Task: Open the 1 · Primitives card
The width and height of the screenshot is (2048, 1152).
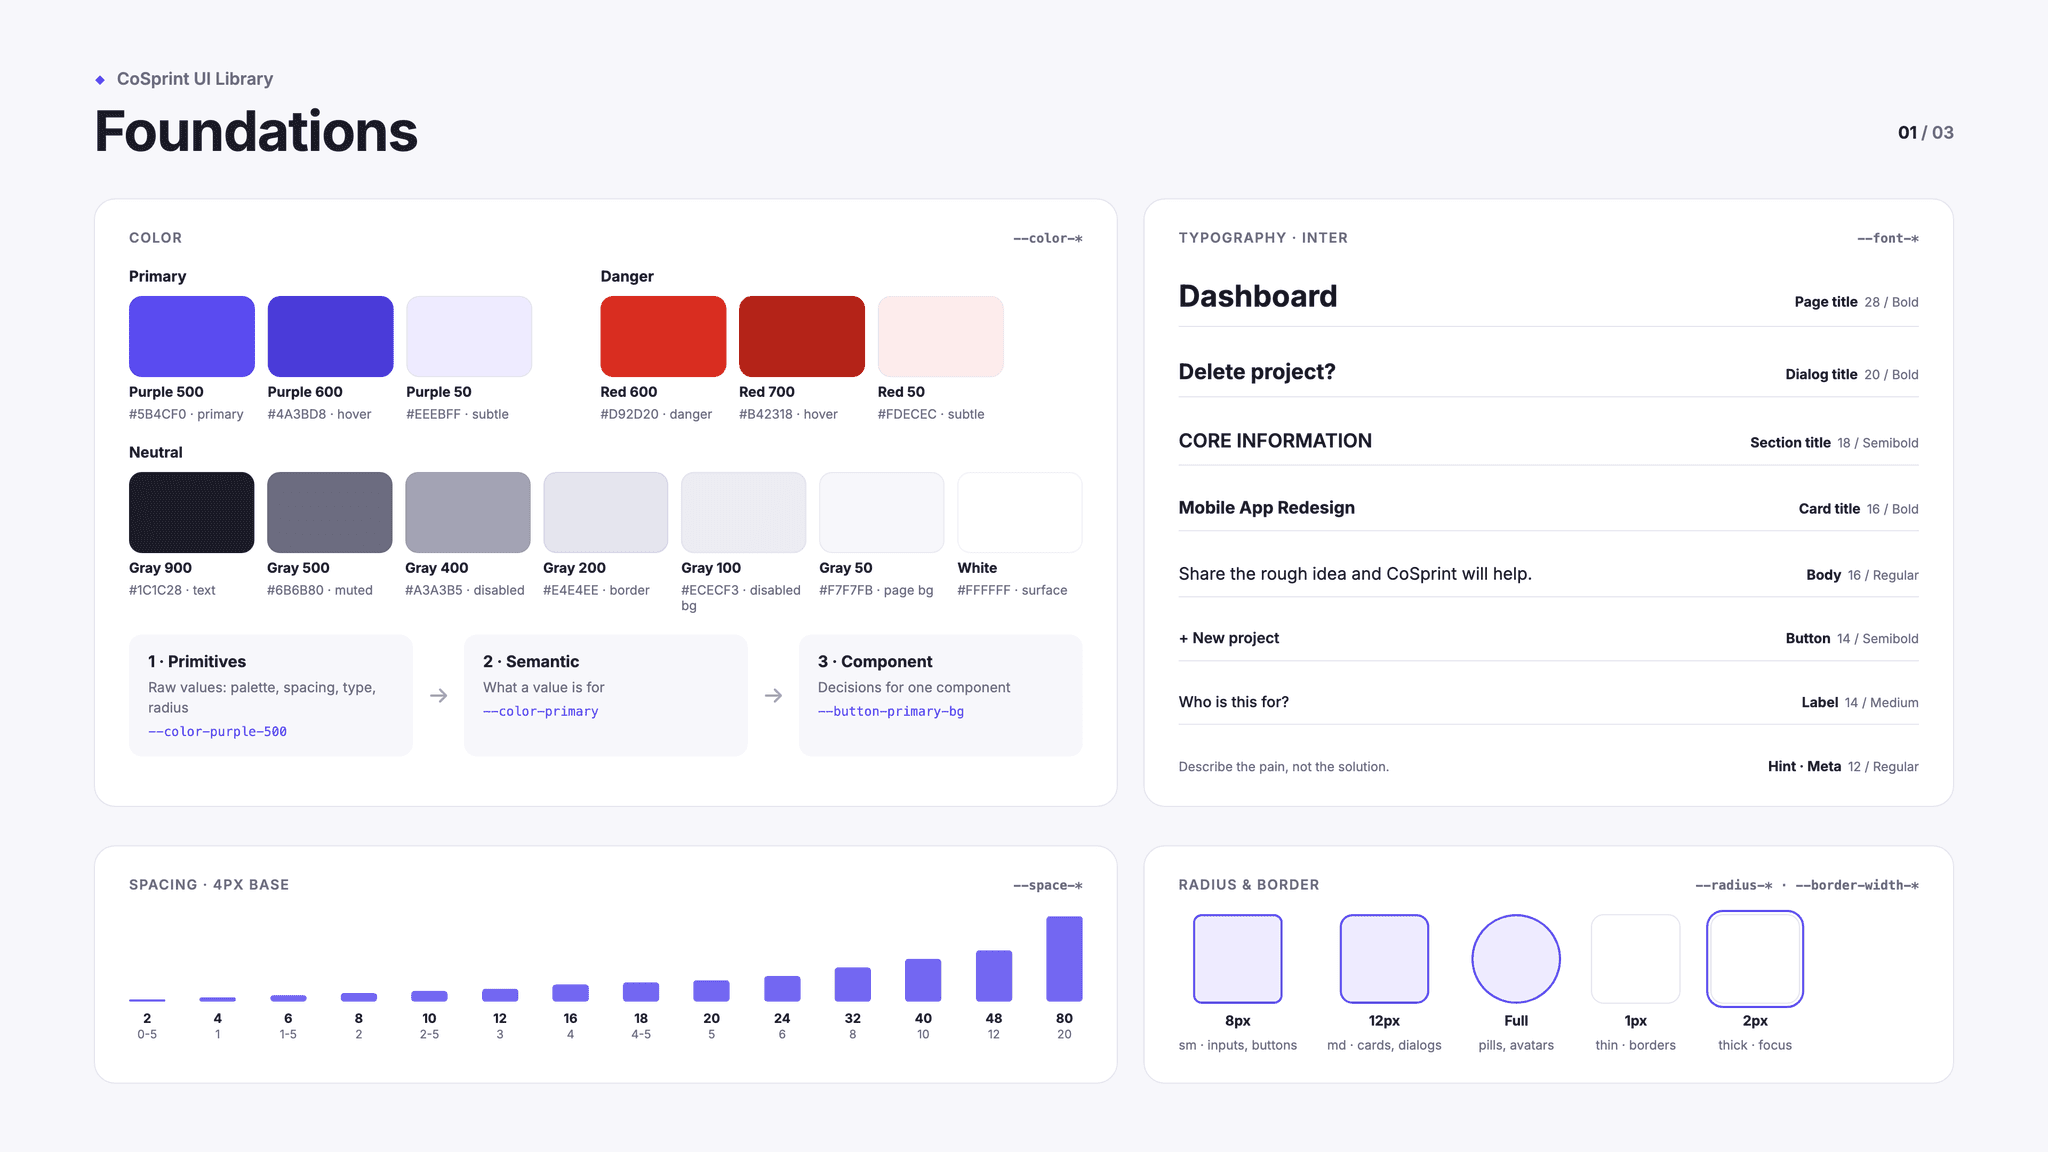Action: coord(271,695)
